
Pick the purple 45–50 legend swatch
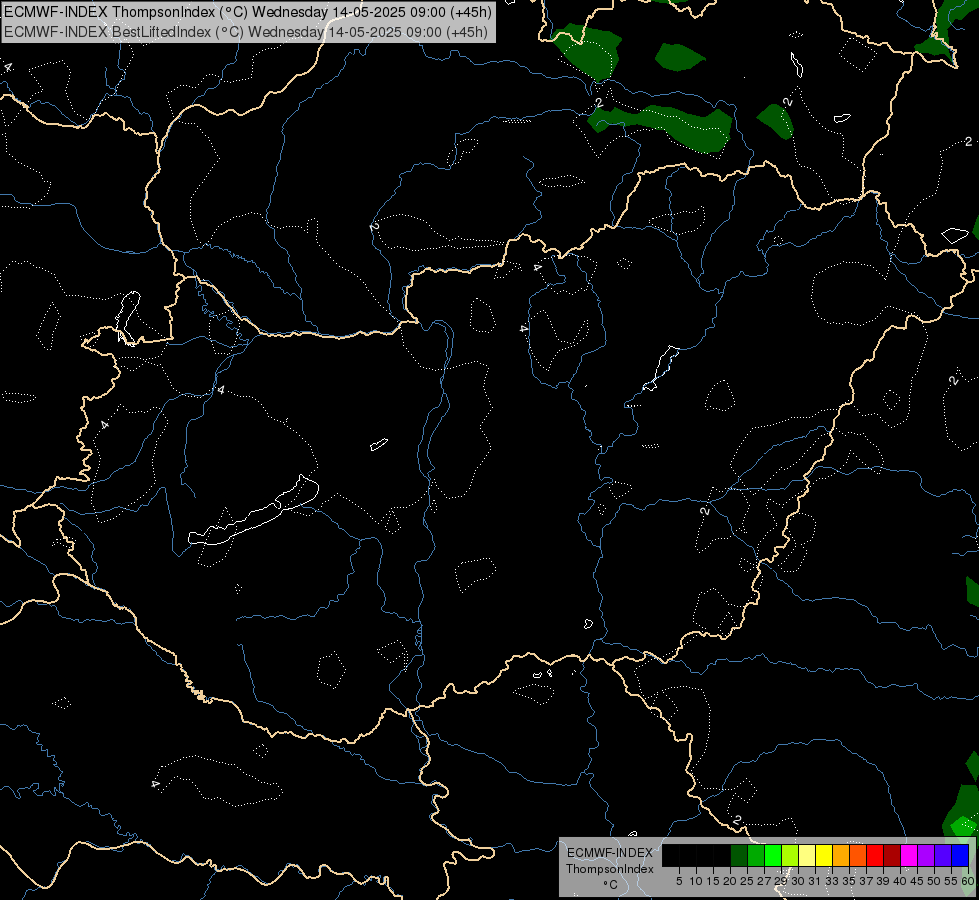click(926, 855)
